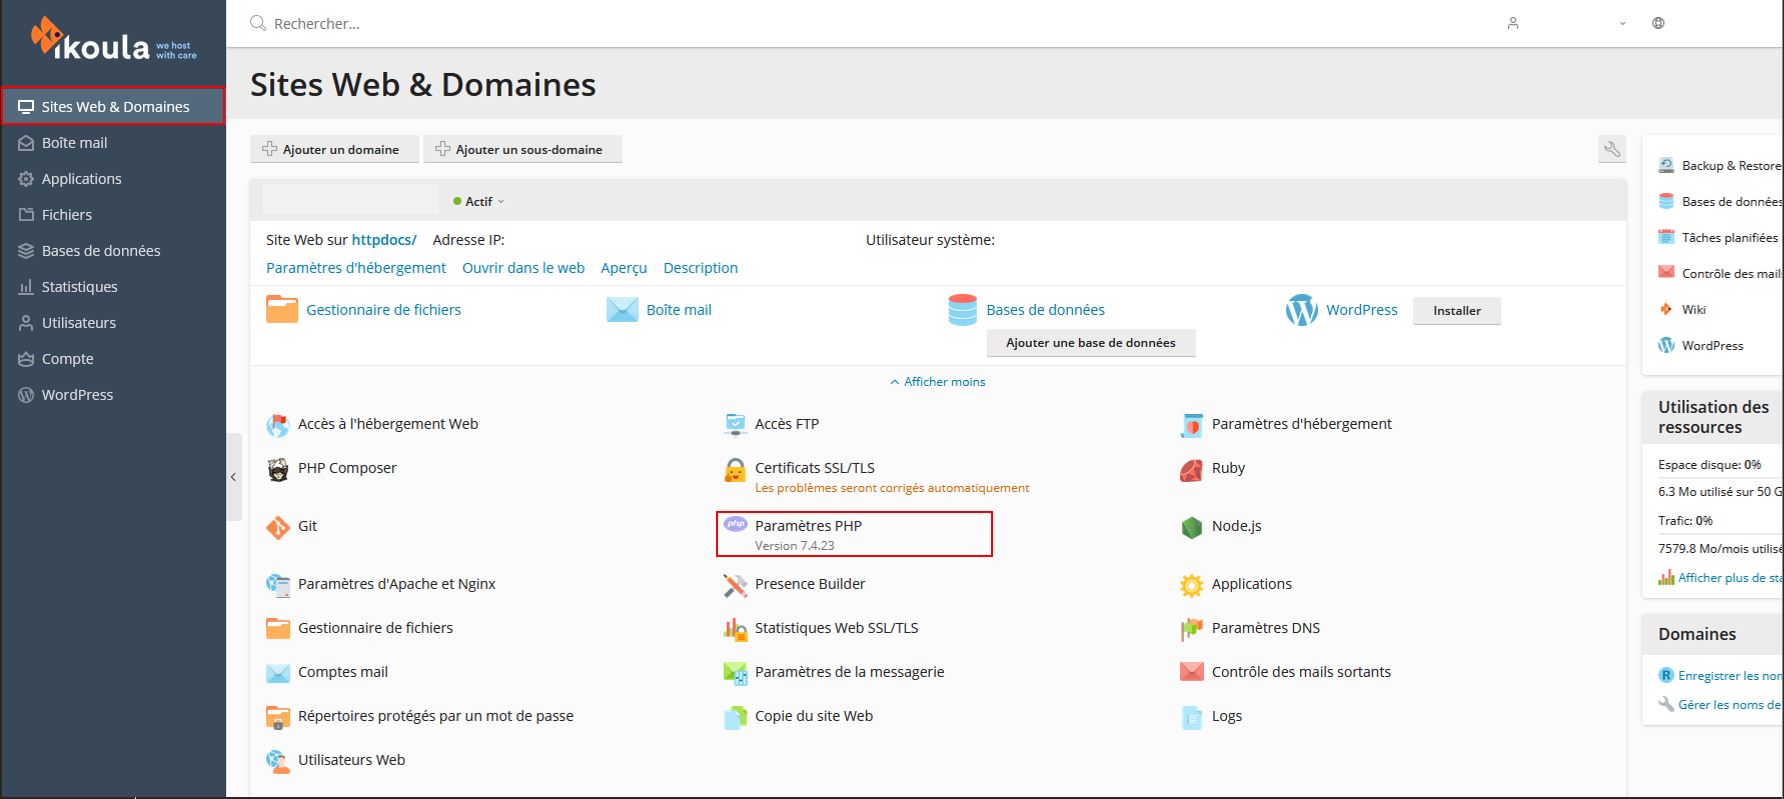Open the account dropdown arrow in header

pos(1622,24)
